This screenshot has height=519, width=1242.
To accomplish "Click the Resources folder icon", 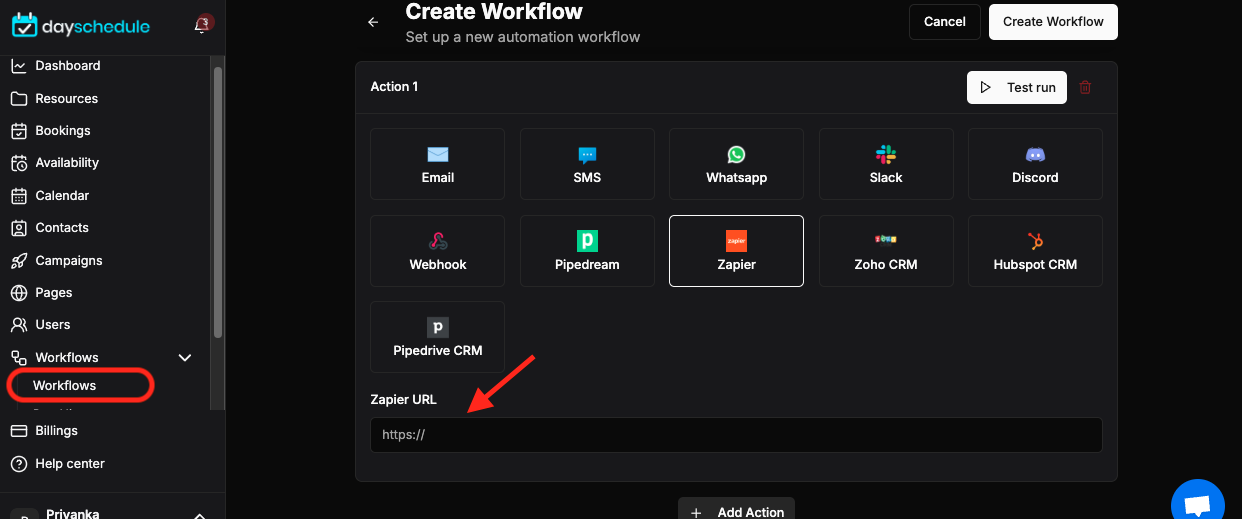I will point(18,99).
